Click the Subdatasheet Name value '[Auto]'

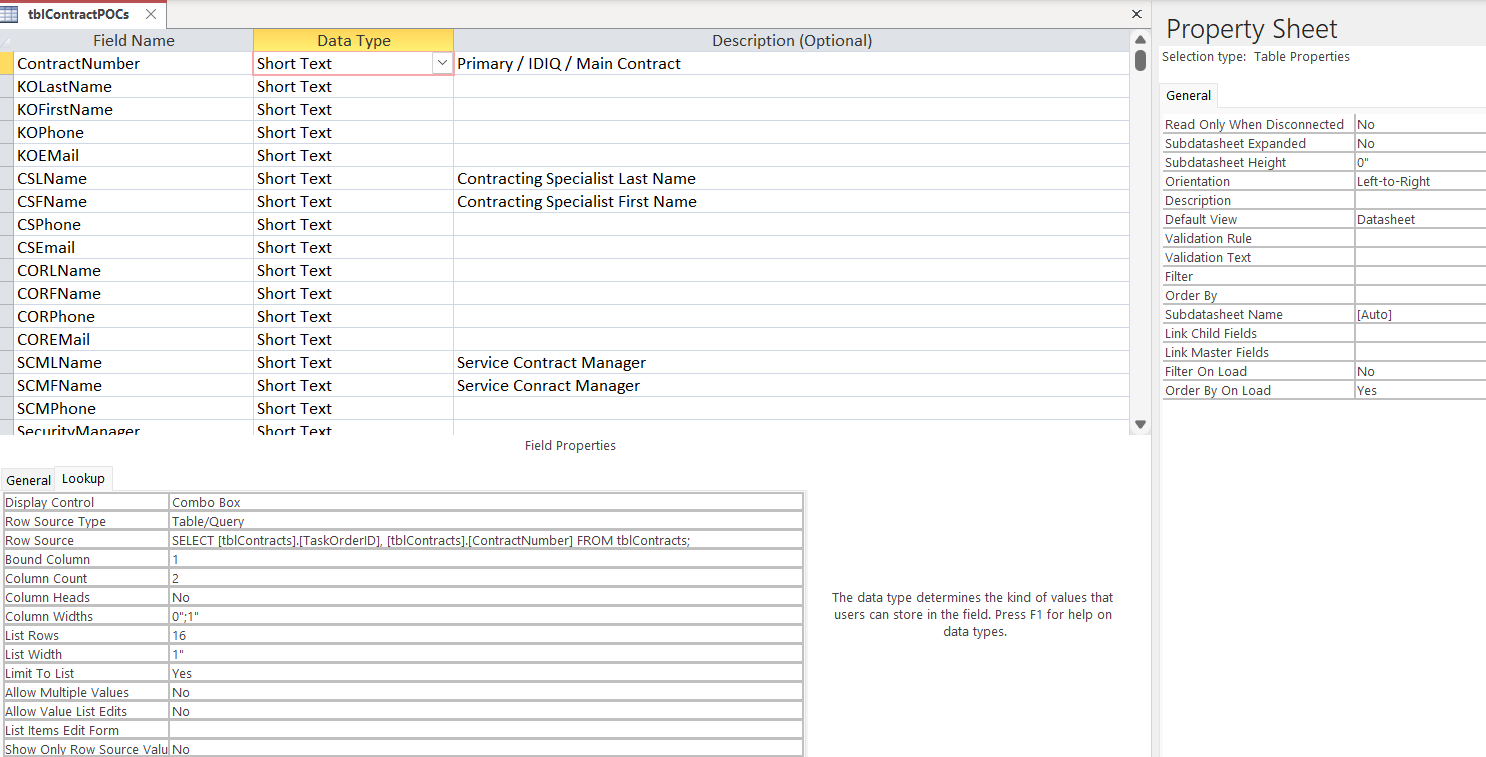tap(1420, 315)
